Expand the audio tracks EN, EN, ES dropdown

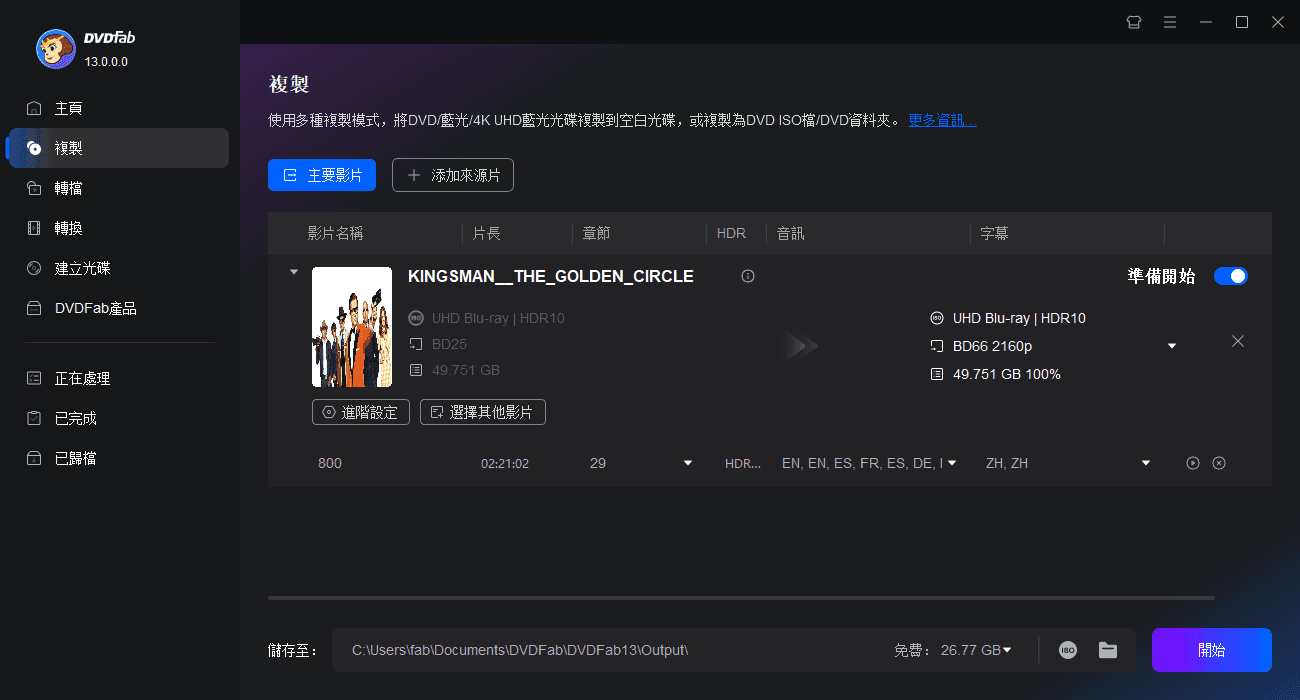[952, 463]
